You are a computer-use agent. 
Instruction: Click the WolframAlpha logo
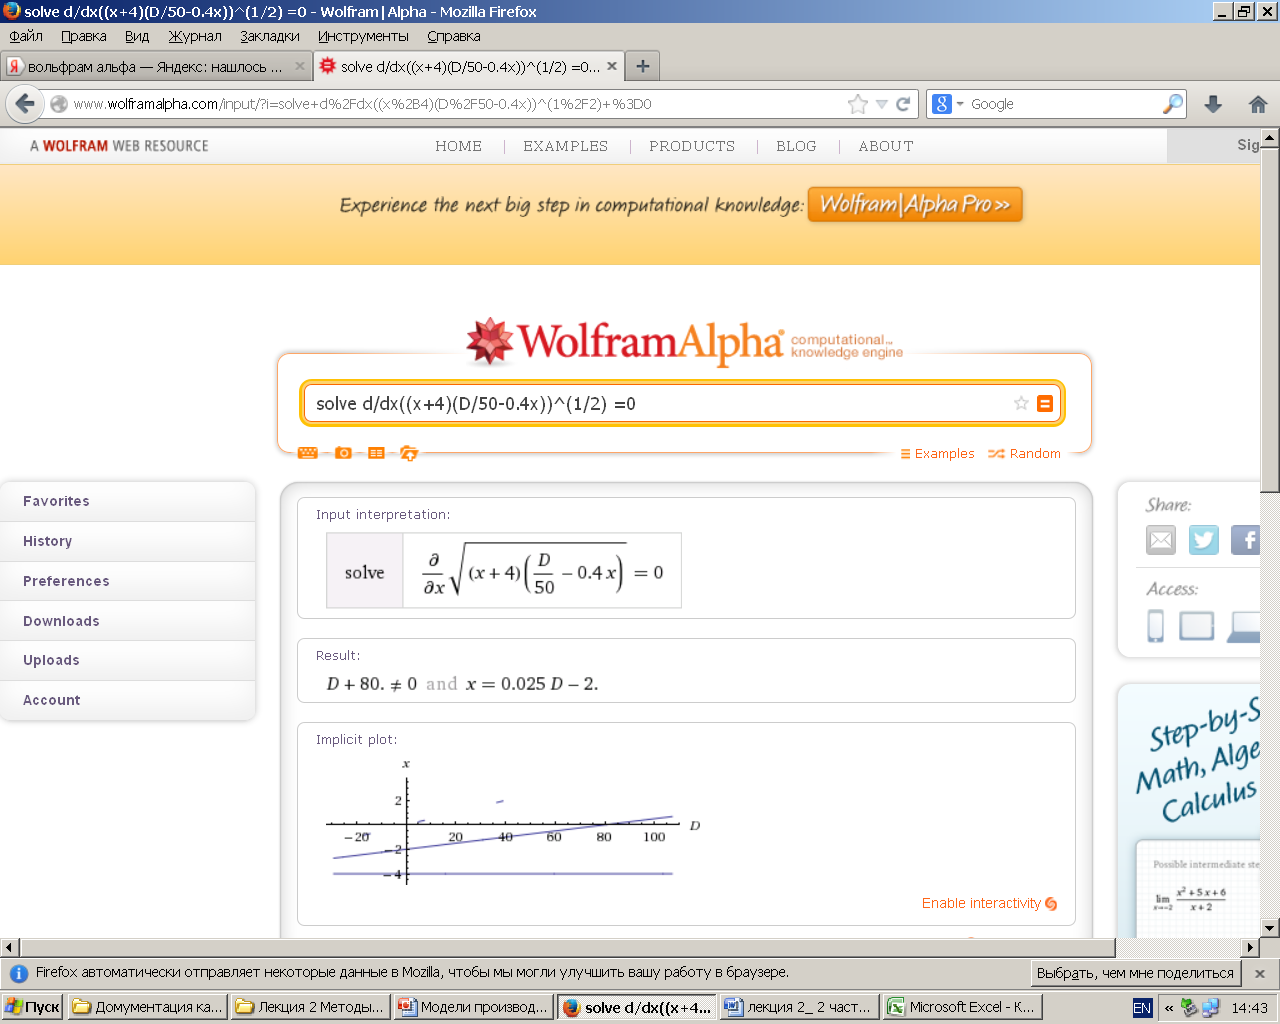pyautogui.click(x=684, y=341)
